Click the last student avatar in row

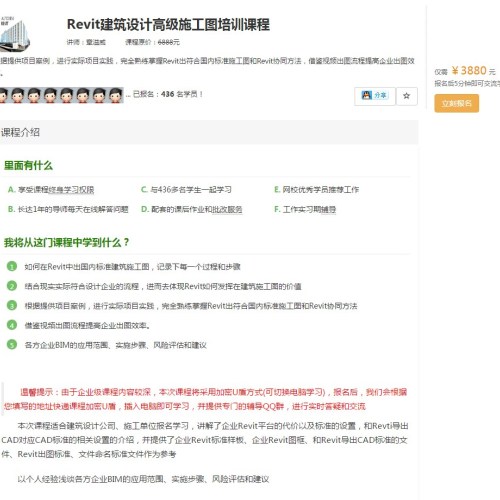(x=116, y=95)
